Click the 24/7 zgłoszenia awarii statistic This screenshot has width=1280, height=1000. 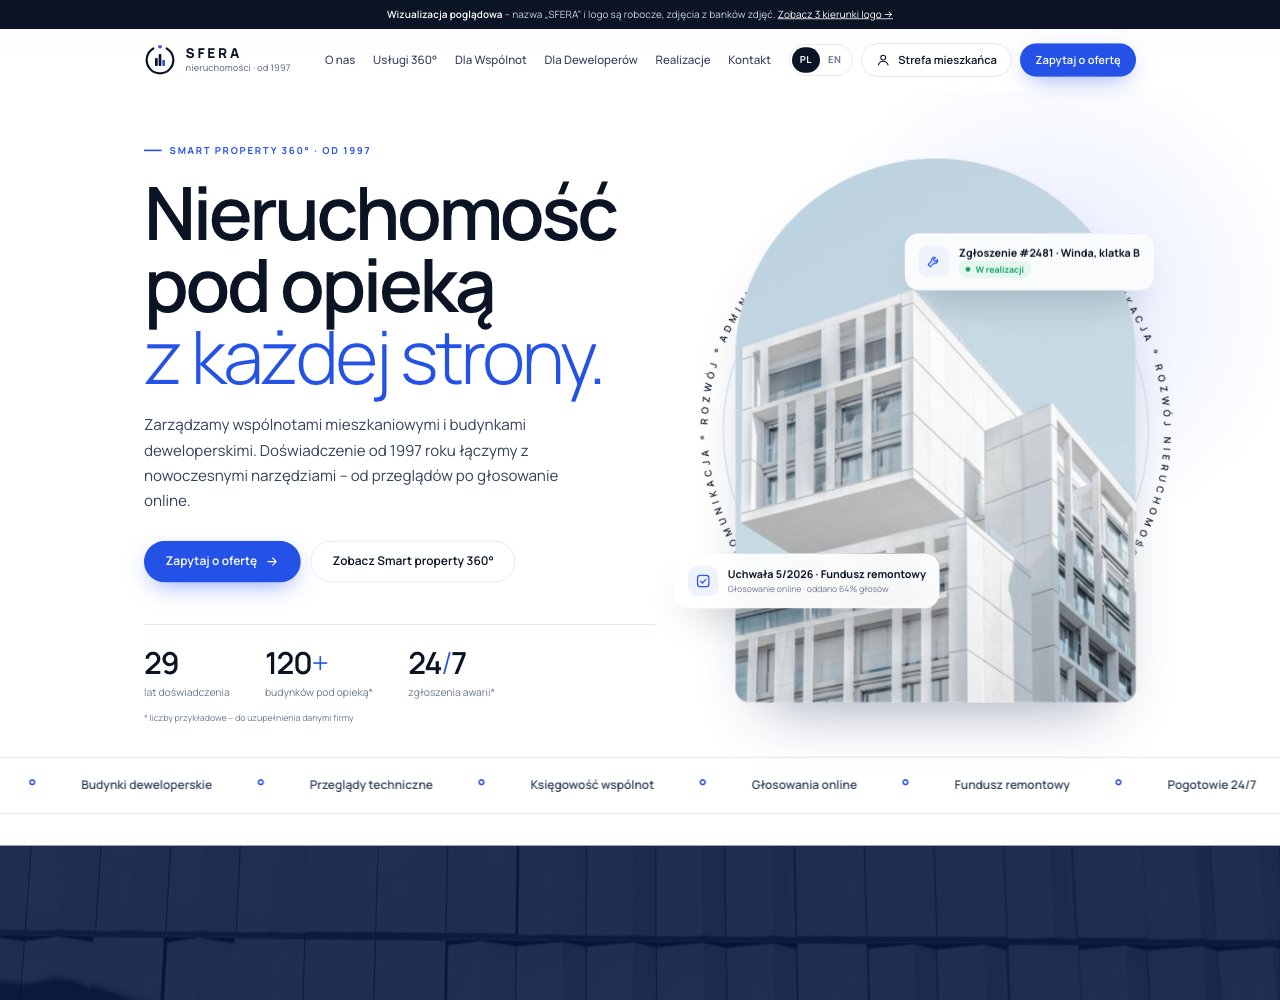451,673
